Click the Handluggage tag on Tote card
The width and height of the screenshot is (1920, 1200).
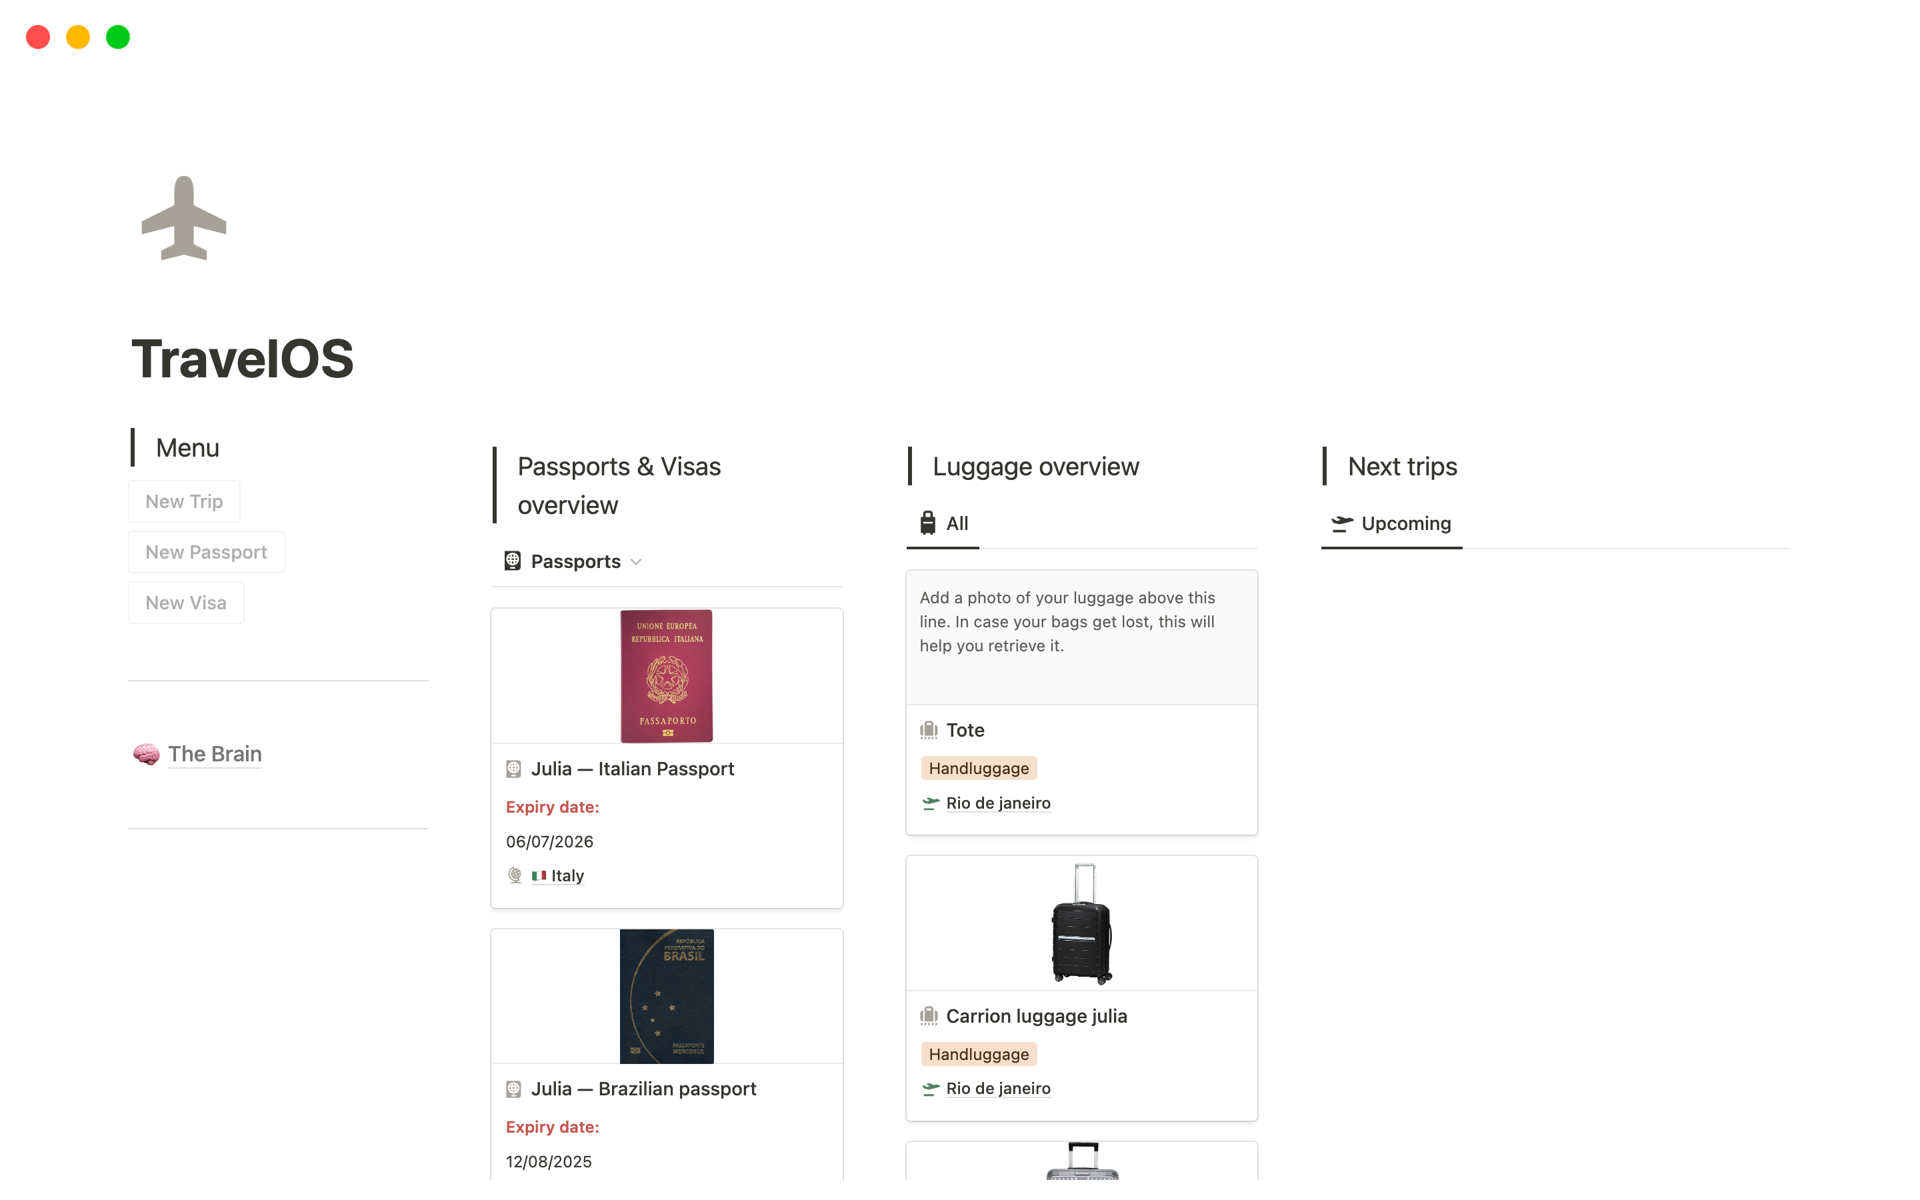click(x=978, y=768)
